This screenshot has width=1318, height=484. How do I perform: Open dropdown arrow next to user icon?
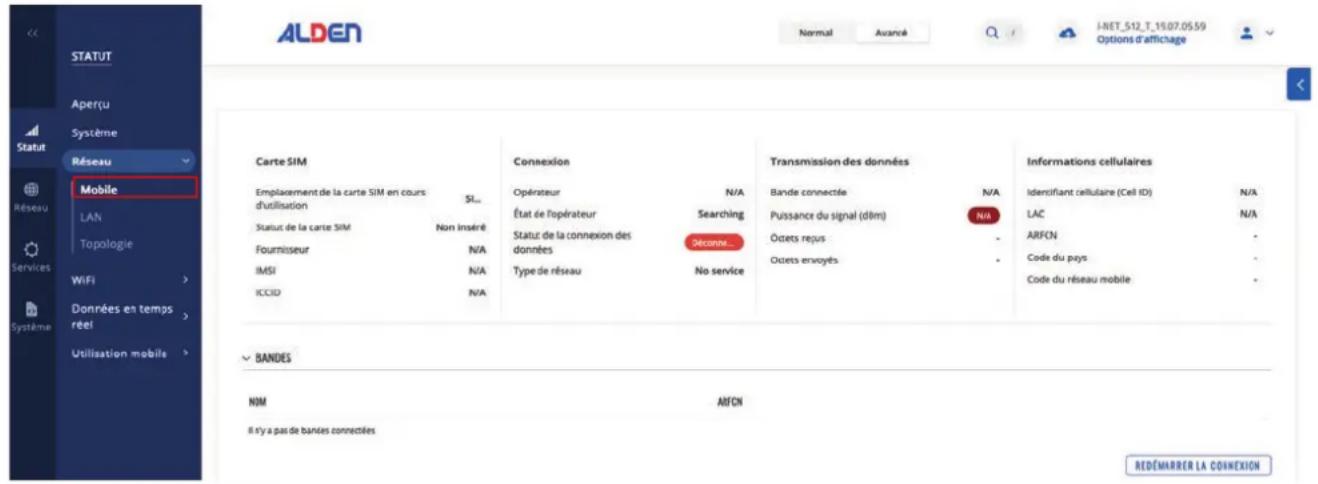coord(1270,33)
